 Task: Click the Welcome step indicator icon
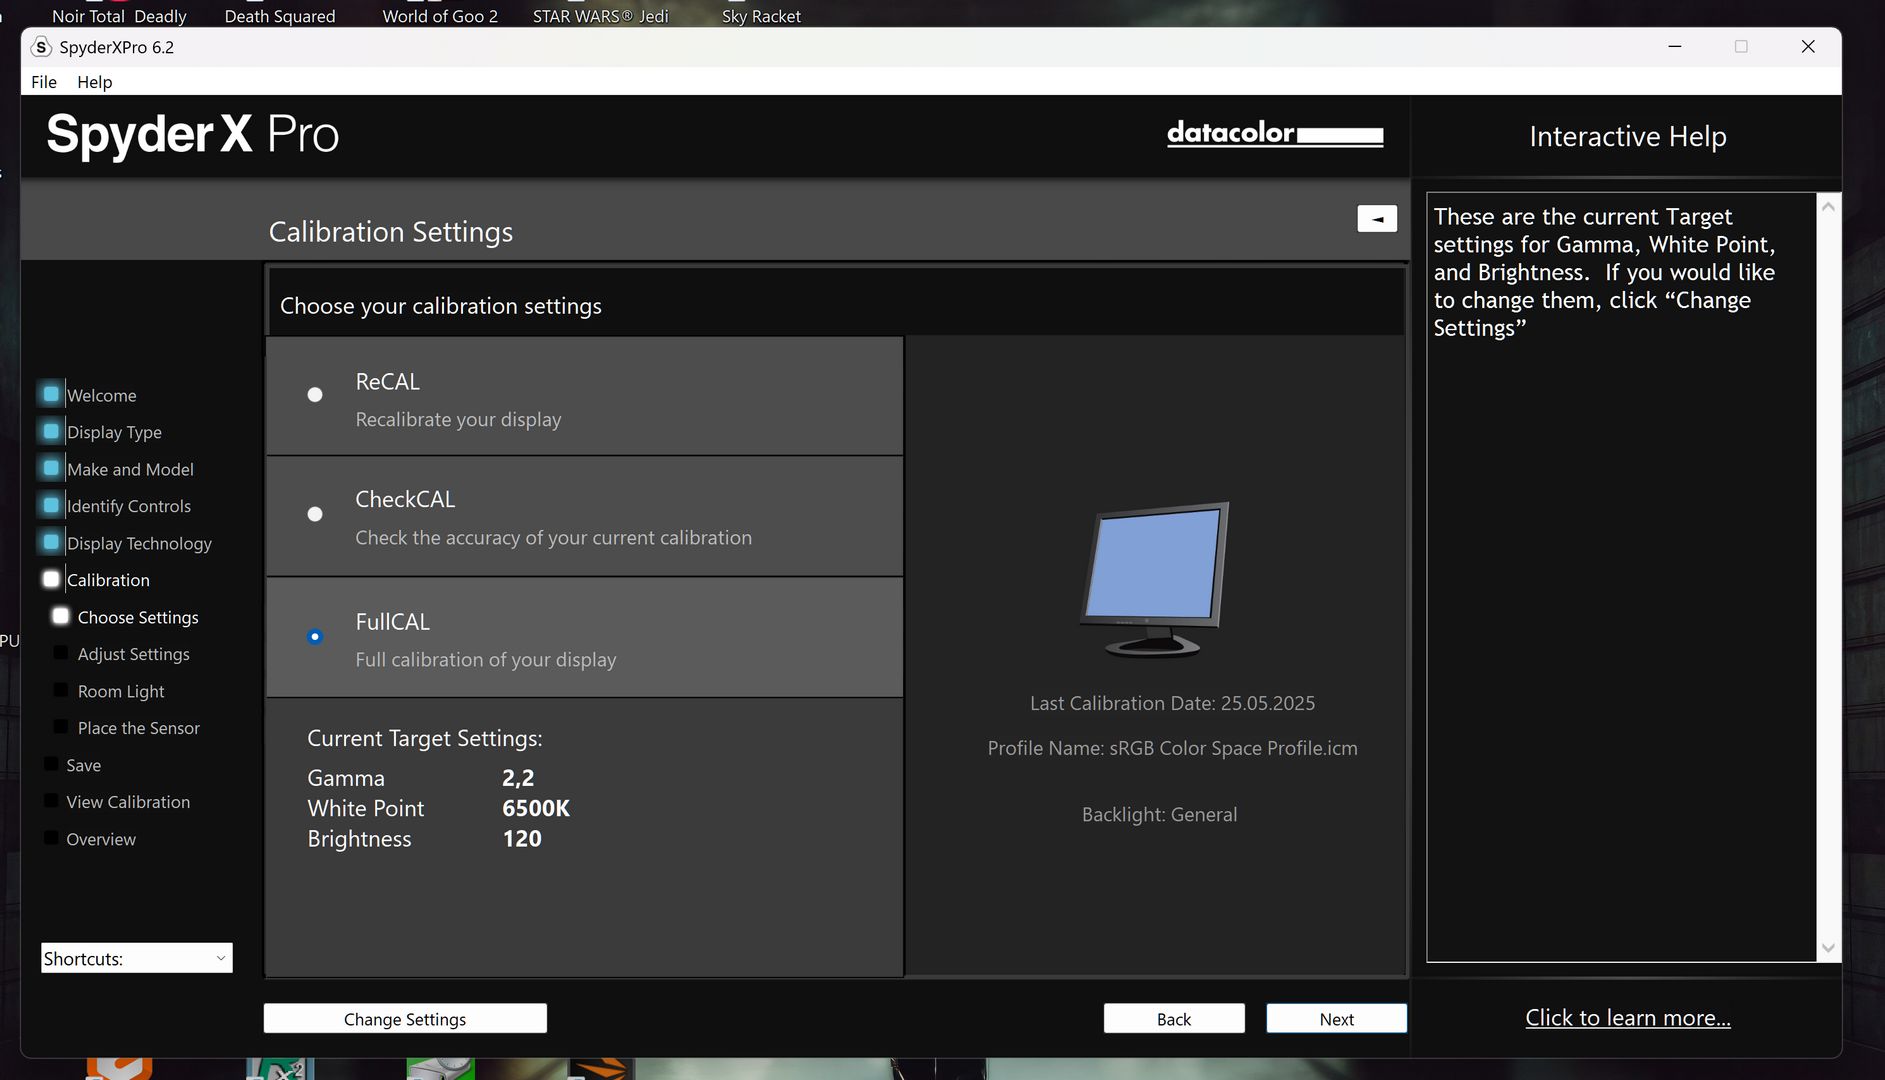[51, 394]
